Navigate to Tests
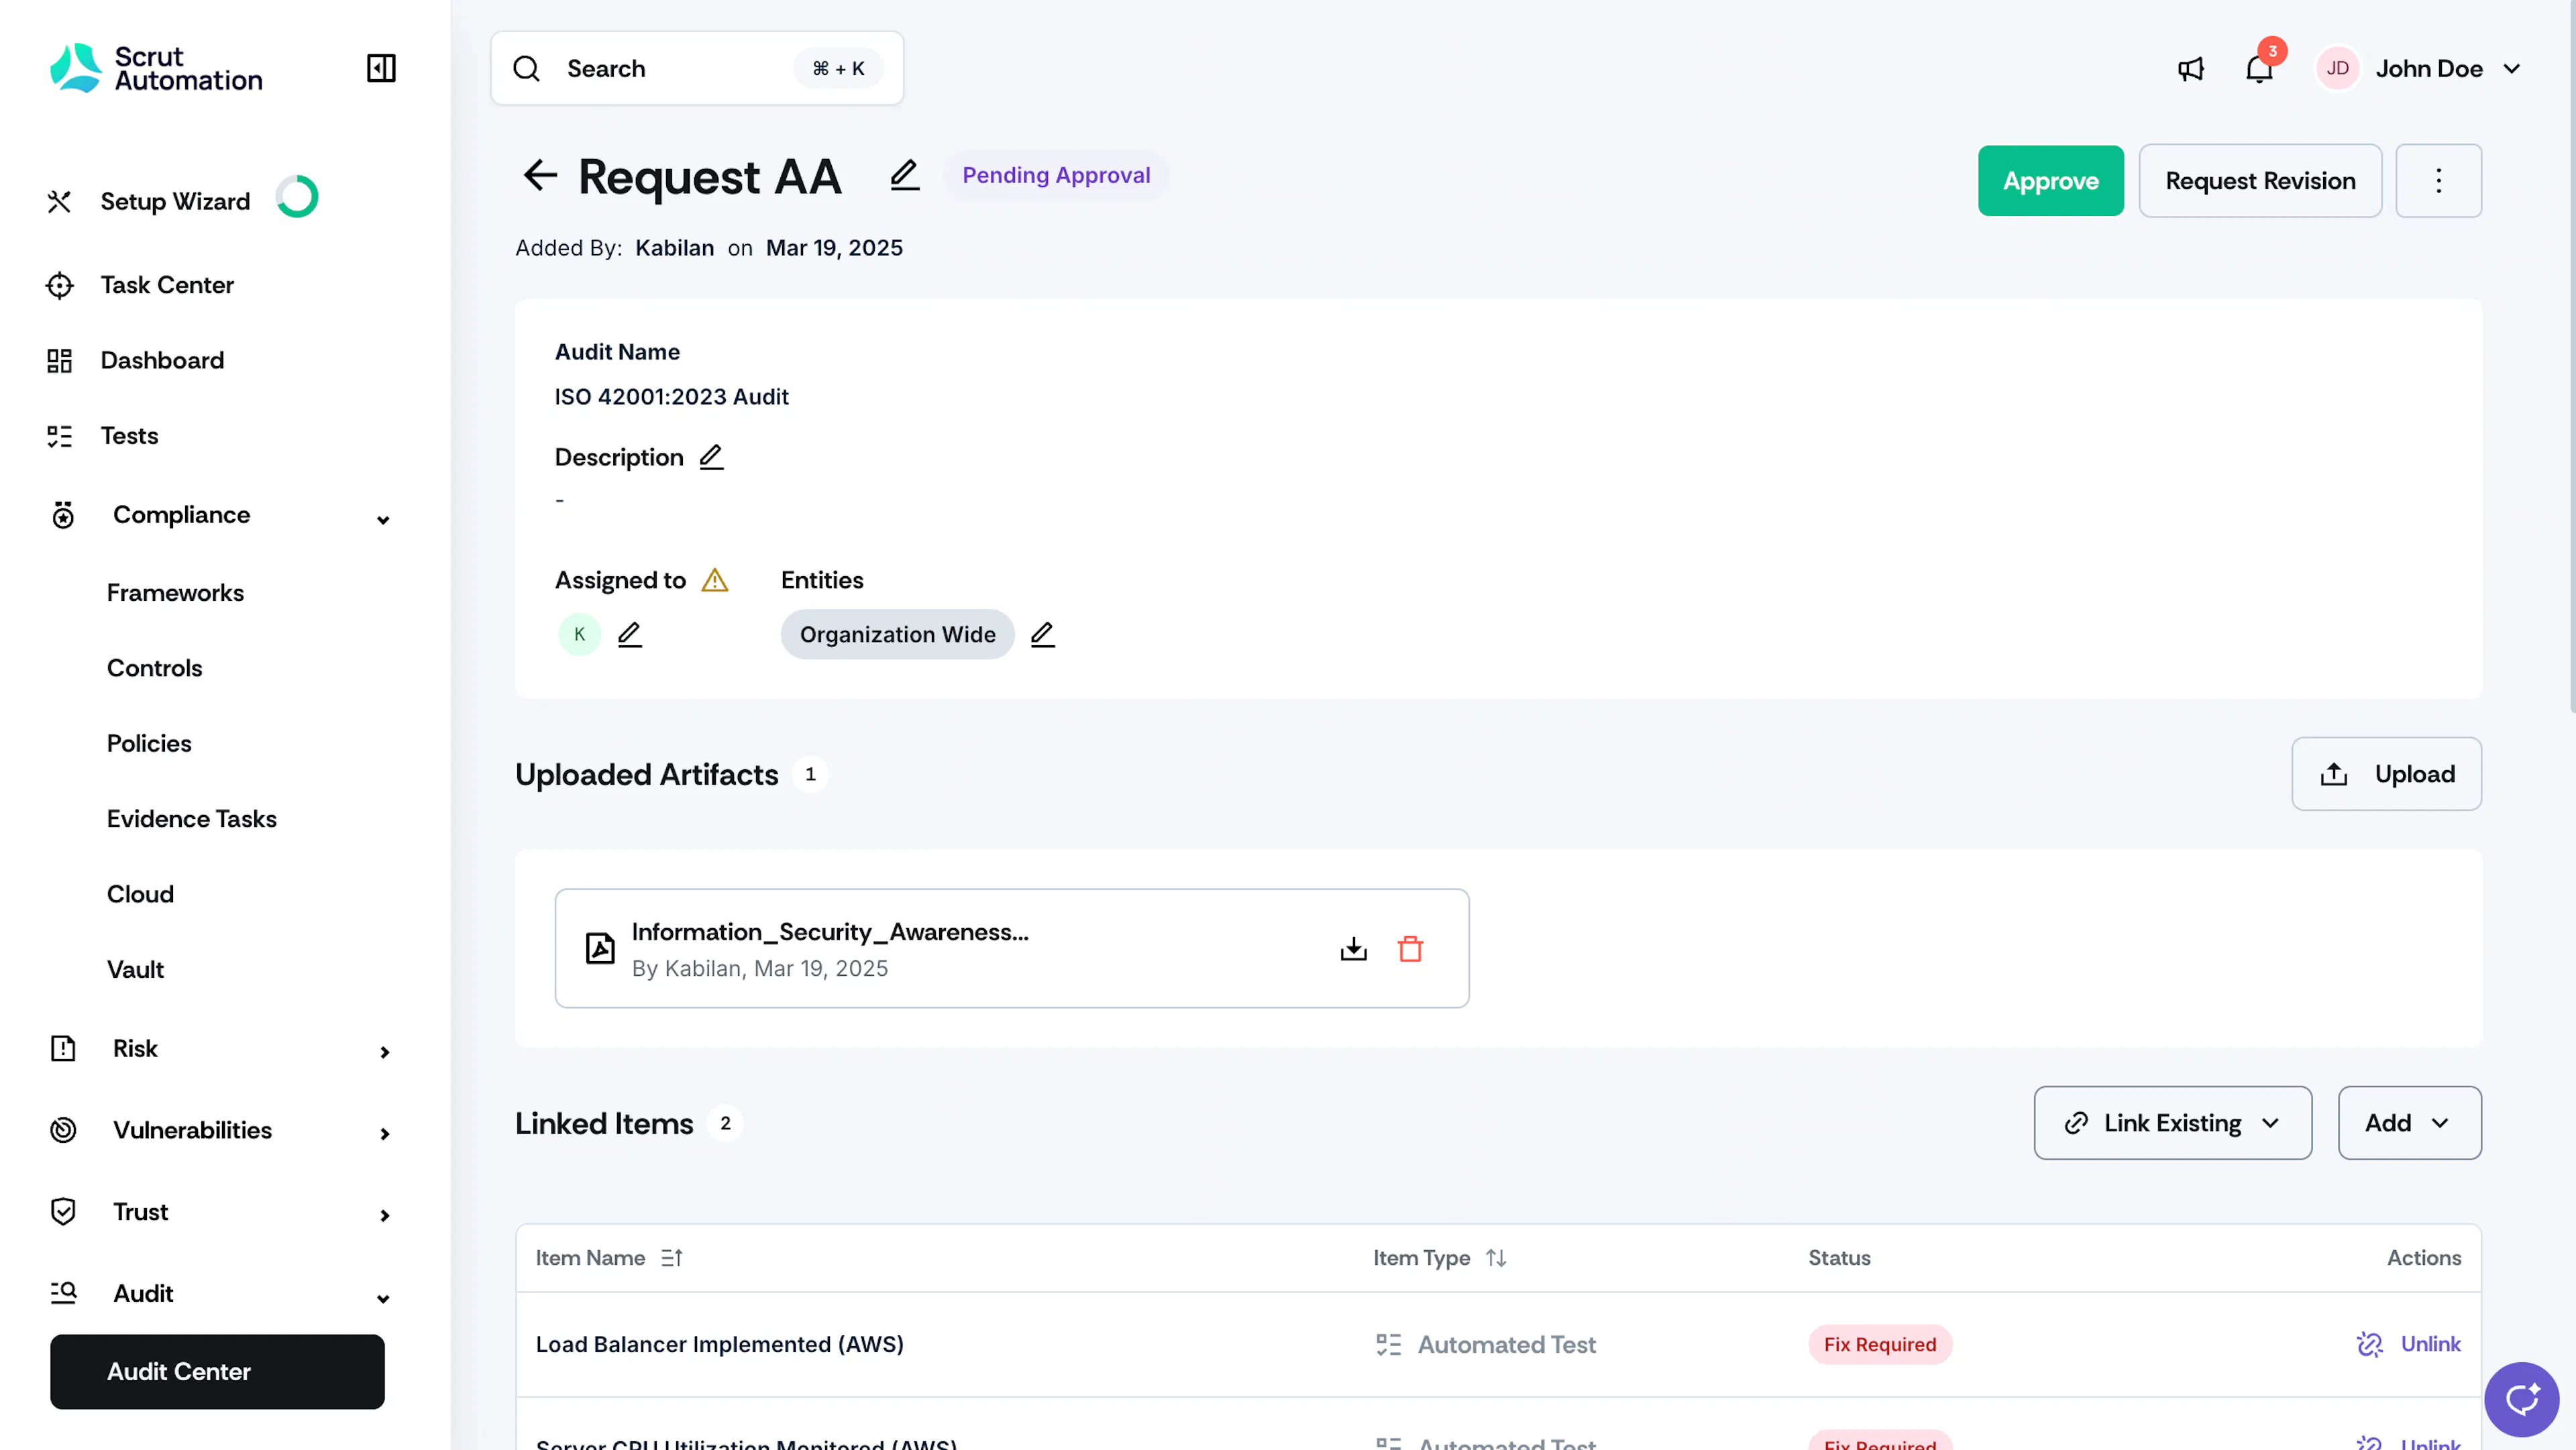This screenshot has width=2576, height=1450. pyautogui.click(x=129, y=436)
